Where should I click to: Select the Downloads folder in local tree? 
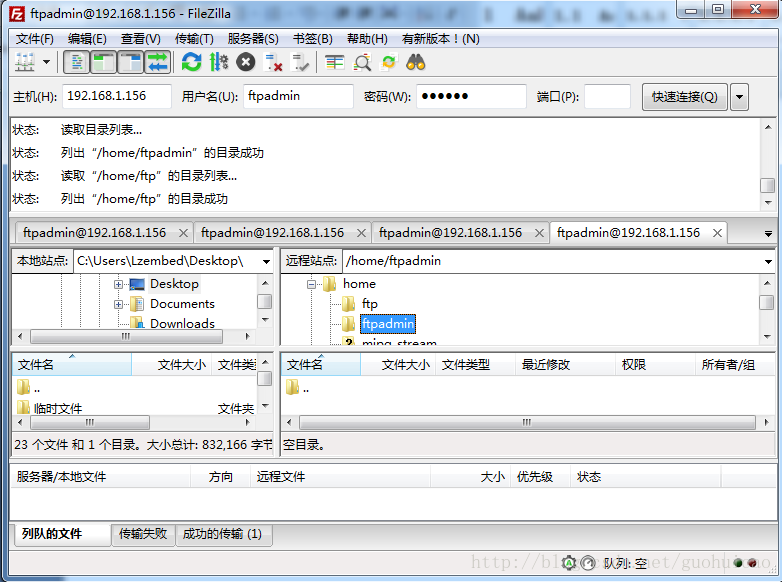tap(182, 323)
